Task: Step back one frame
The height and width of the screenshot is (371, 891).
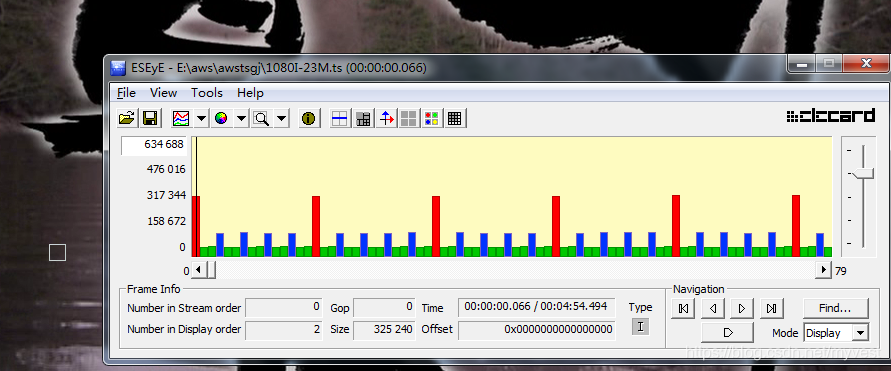Action: (713, 309)
